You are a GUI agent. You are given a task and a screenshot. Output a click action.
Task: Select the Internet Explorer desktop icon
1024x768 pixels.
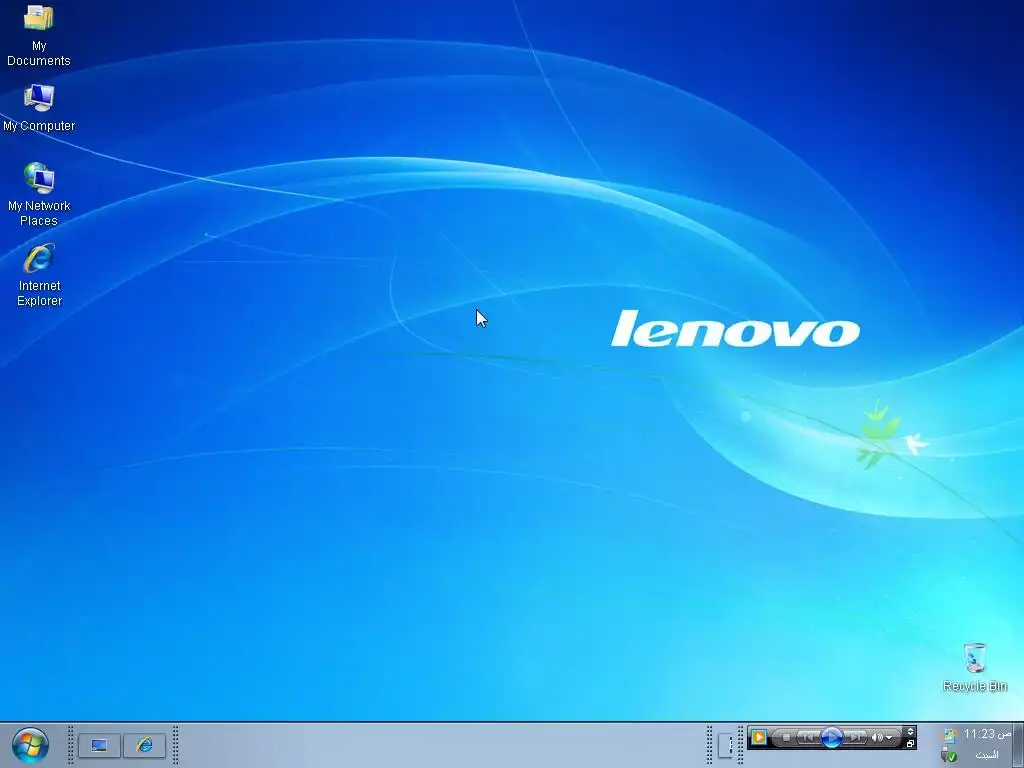click(x=39, y=275)
